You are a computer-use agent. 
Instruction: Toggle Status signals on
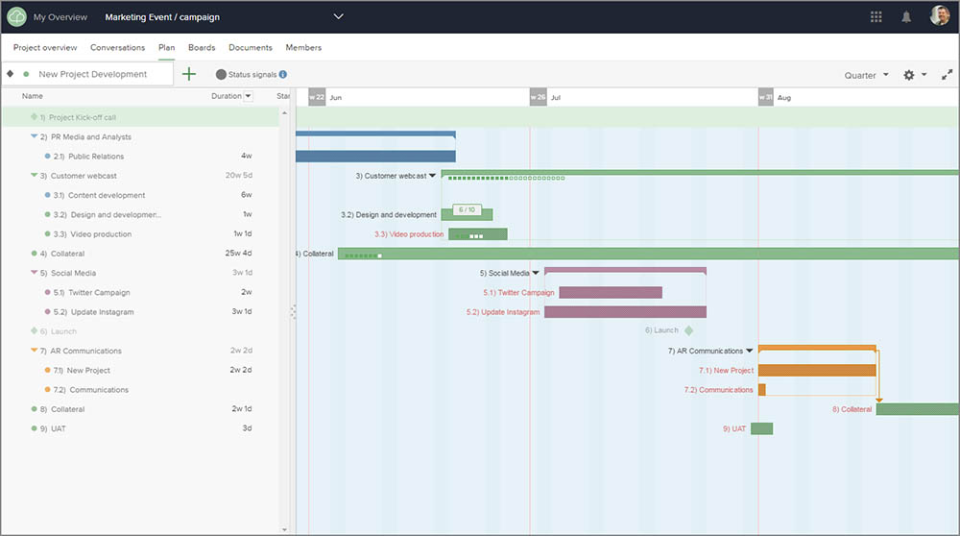(221, 74)
